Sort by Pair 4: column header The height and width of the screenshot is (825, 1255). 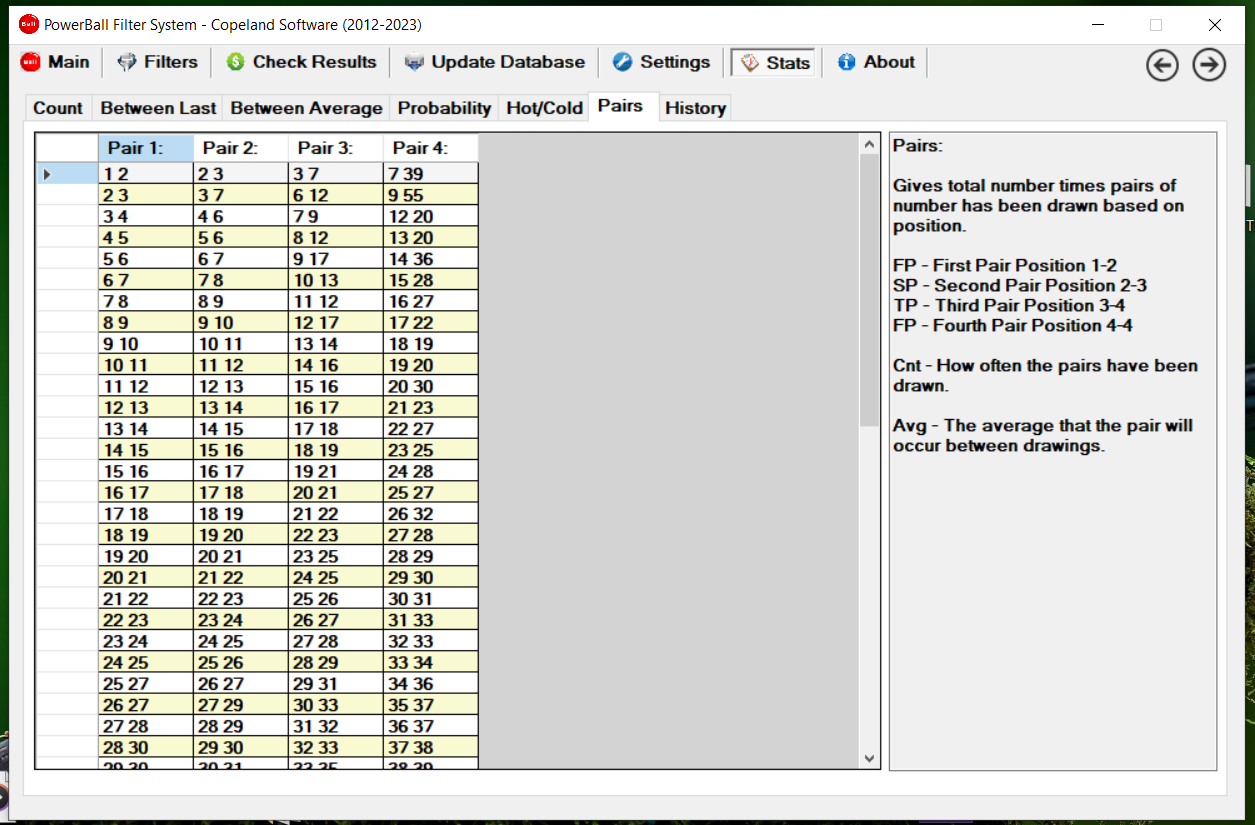(x=431, y=148)
